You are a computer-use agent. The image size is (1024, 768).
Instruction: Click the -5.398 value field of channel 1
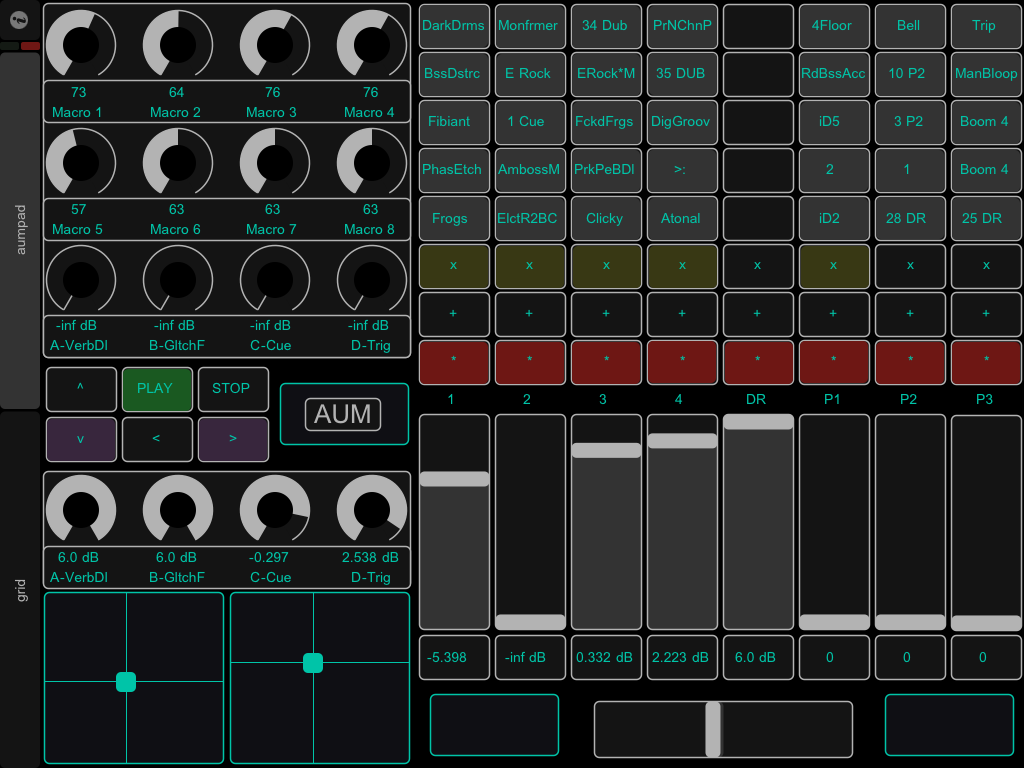coord(454,658)
